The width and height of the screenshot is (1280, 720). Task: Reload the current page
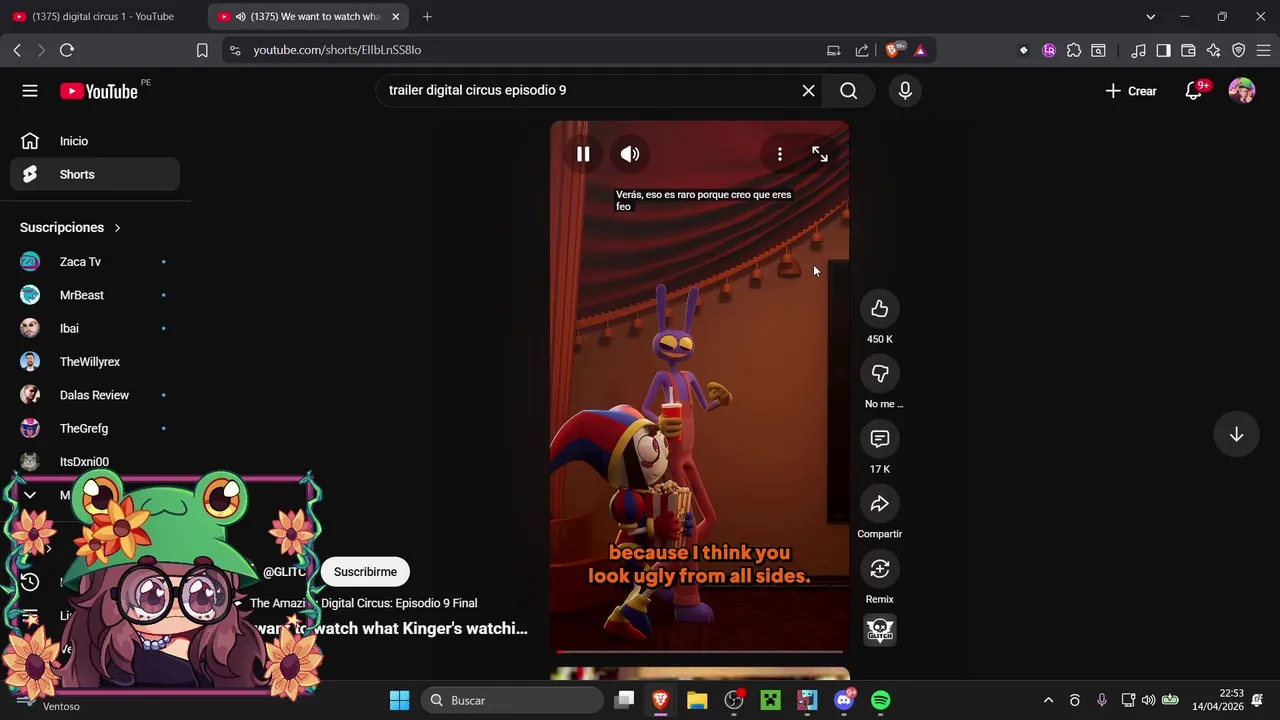(67, 50)
